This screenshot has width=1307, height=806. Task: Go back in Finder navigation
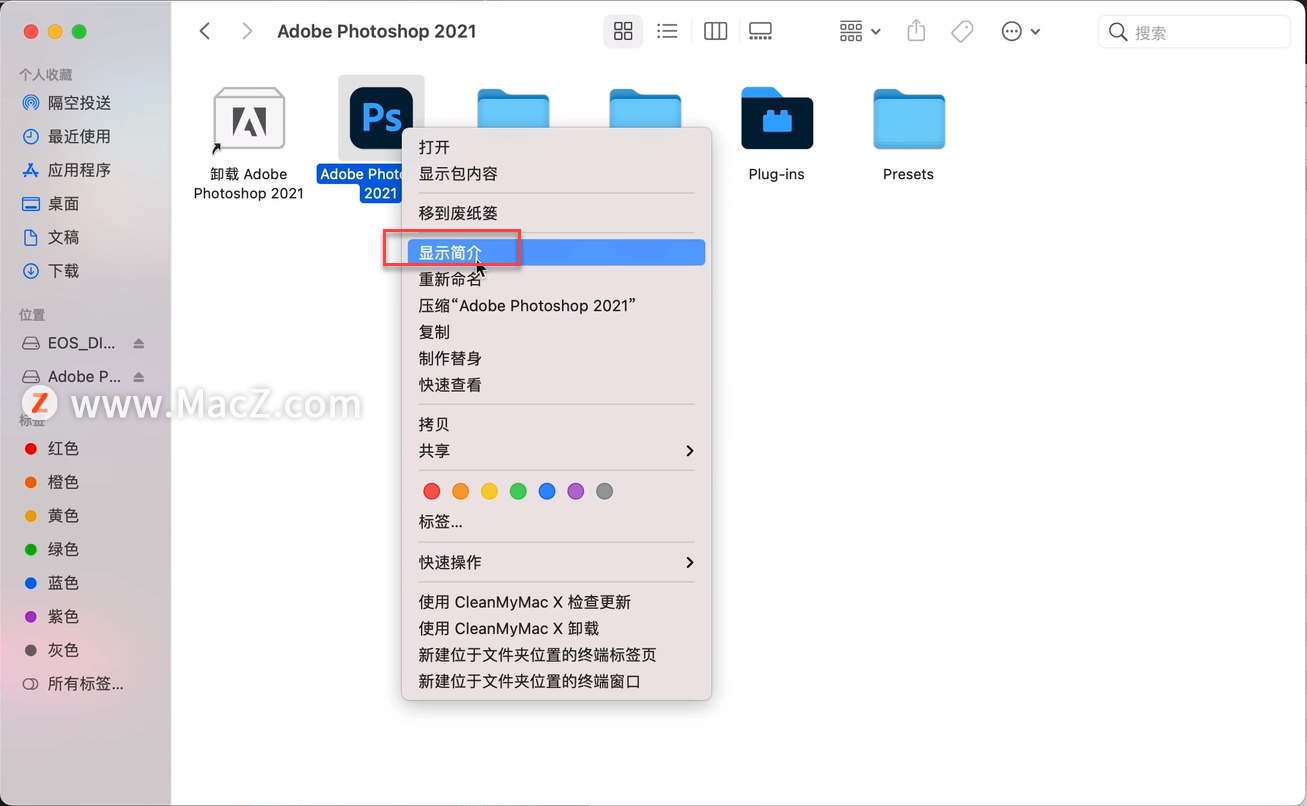205,31
